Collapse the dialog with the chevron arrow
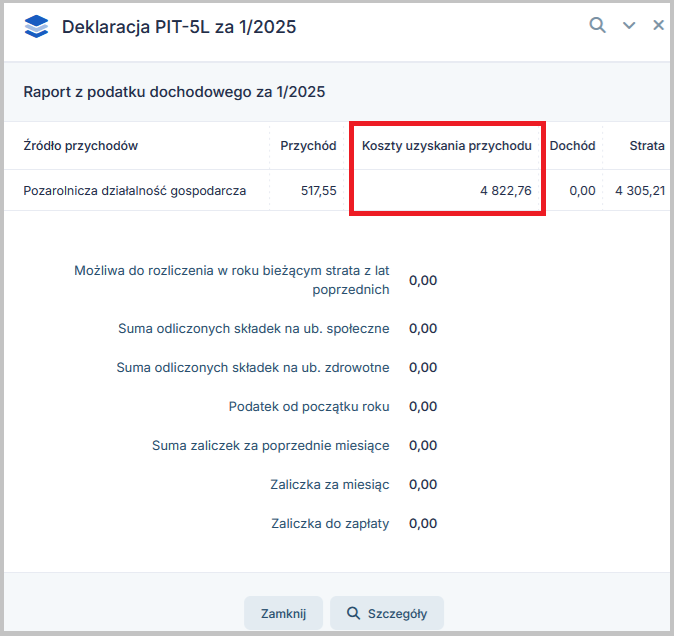 629,26
